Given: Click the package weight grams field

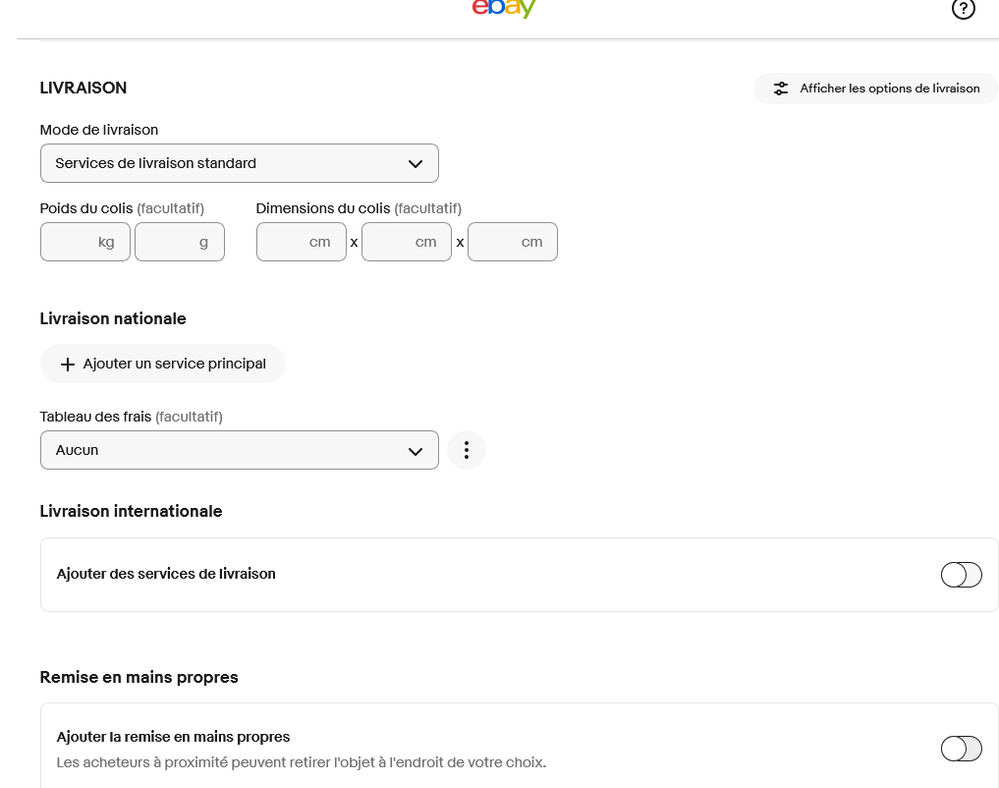Looking at the screenshot, I should (x=179, y=242).
